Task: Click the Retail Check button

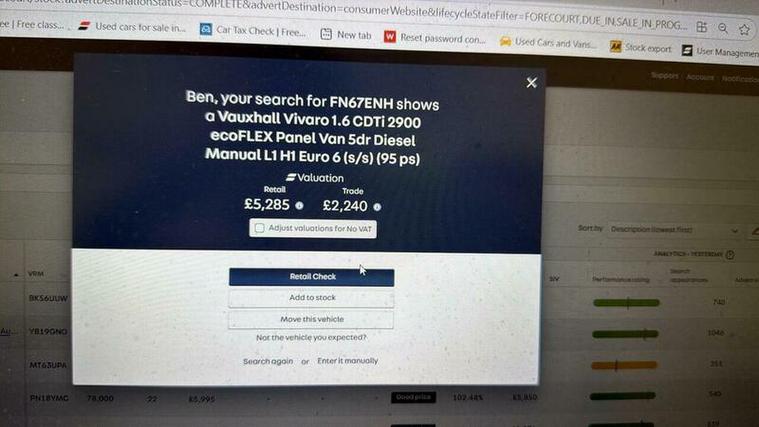Action: pos(312,277)
